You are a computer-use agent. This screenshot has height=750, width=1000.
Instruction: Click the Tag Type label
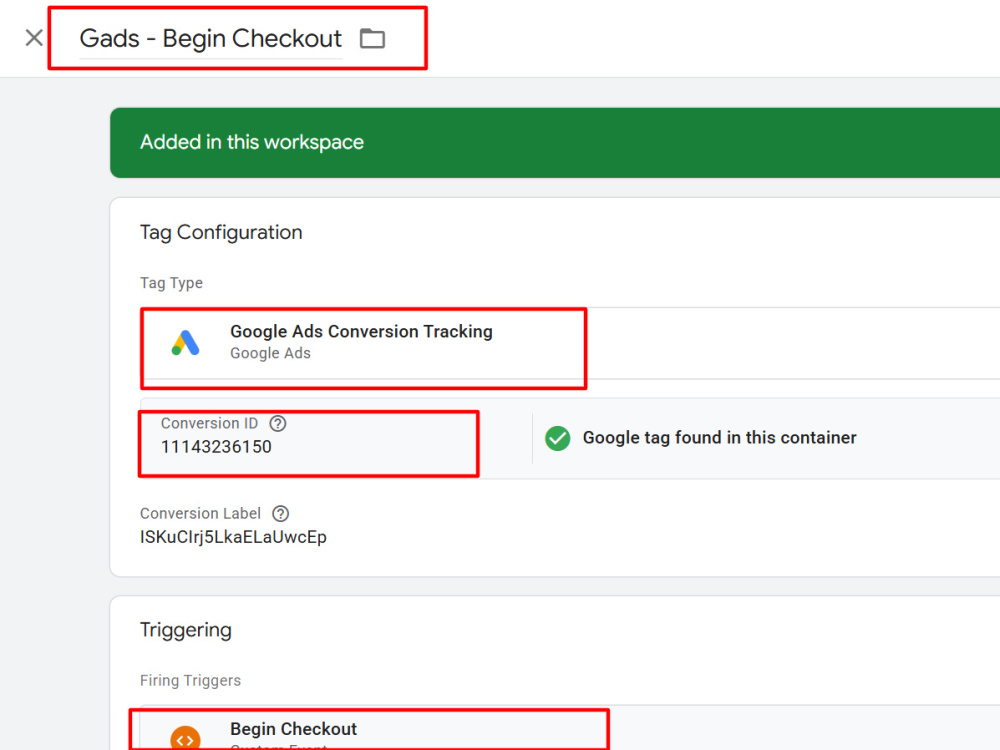tap(172, 283)
